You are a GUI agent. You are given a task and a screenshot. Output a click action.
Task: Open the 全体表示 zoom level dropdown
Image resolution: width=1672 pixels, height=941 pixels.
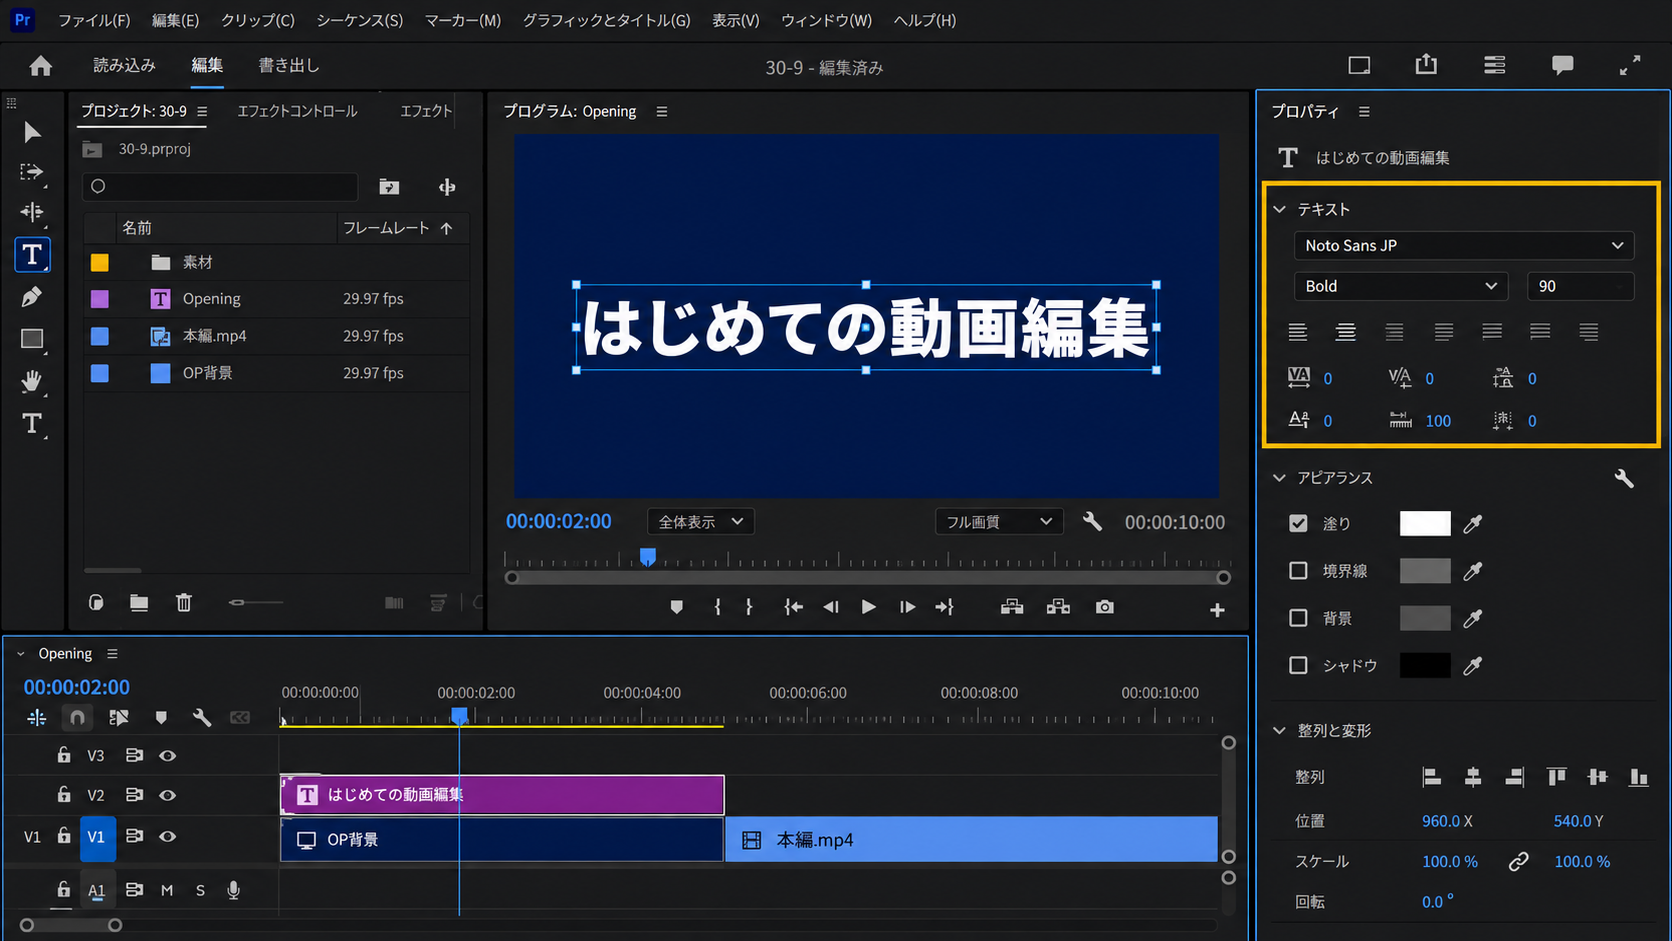tap(700, 521)
